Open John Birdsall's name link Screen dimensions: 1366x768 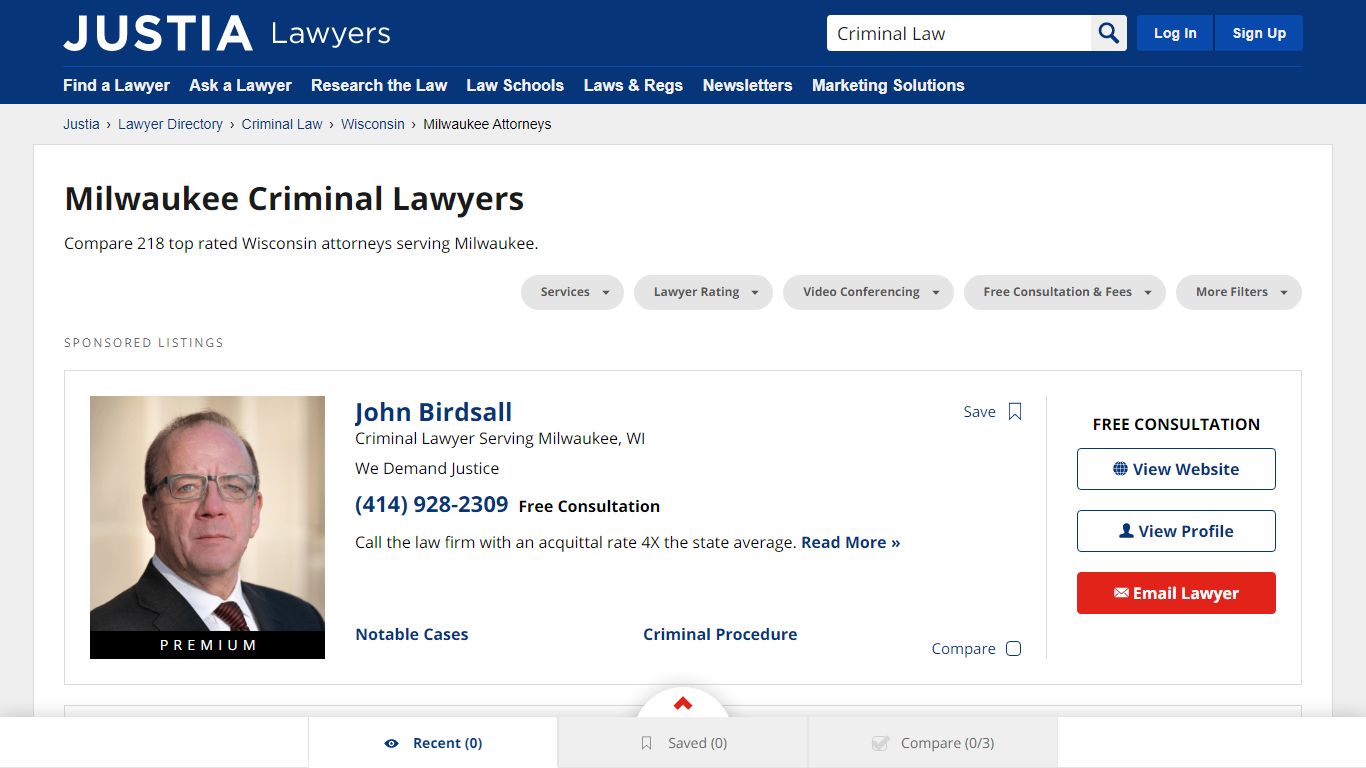coord(433,412)
